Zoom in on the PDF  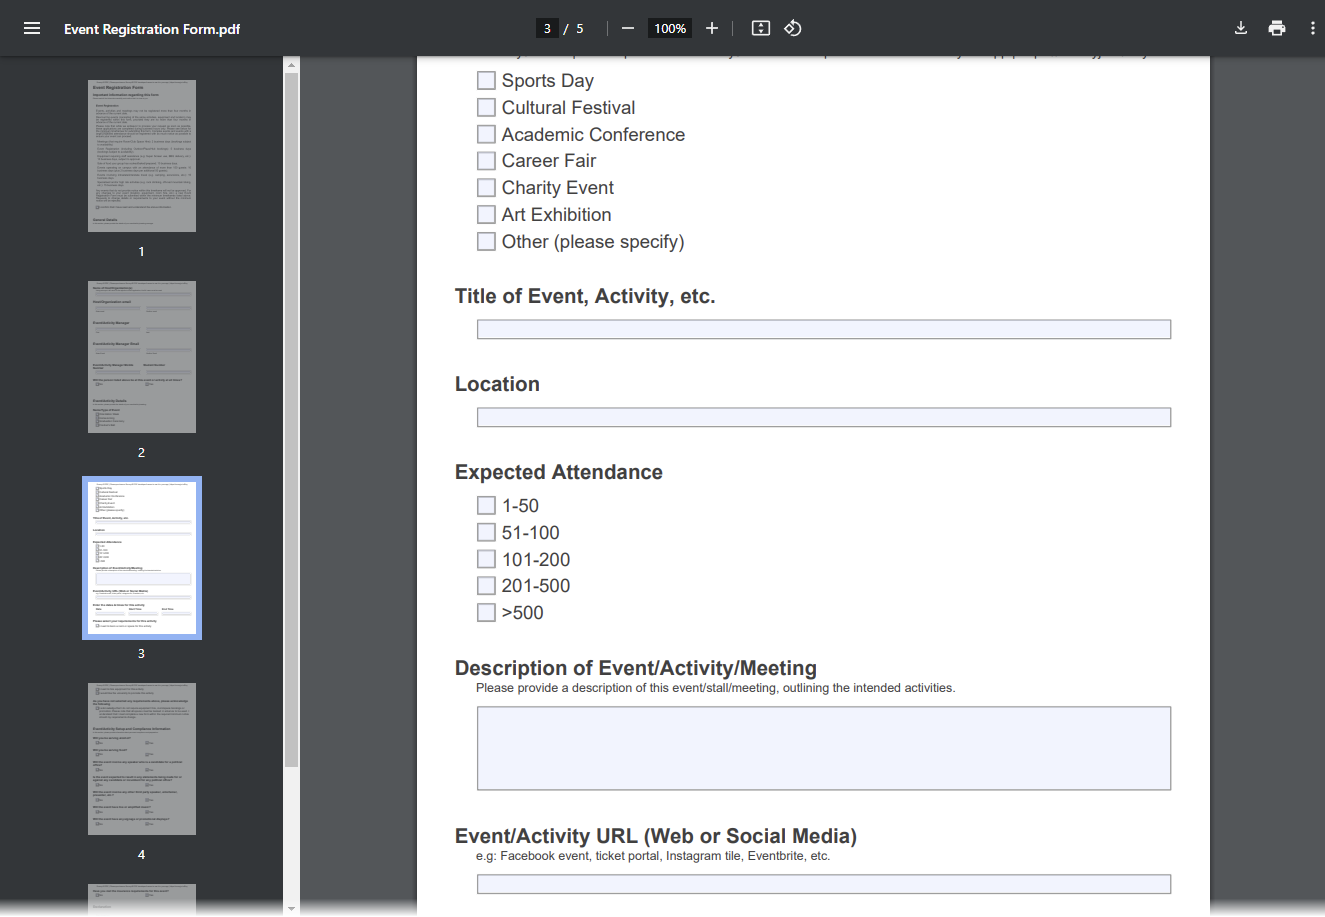[x=711, y=28]
